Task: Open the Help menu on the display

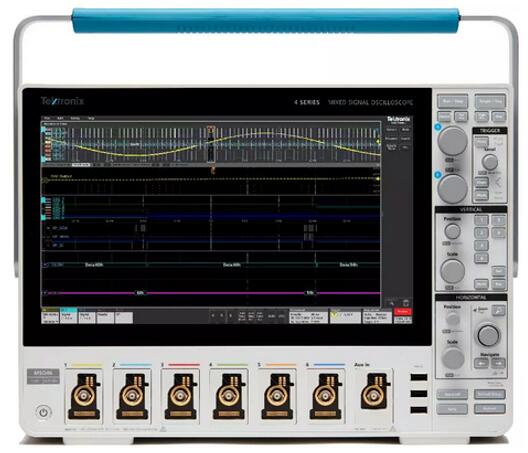Action: point(91,118)
